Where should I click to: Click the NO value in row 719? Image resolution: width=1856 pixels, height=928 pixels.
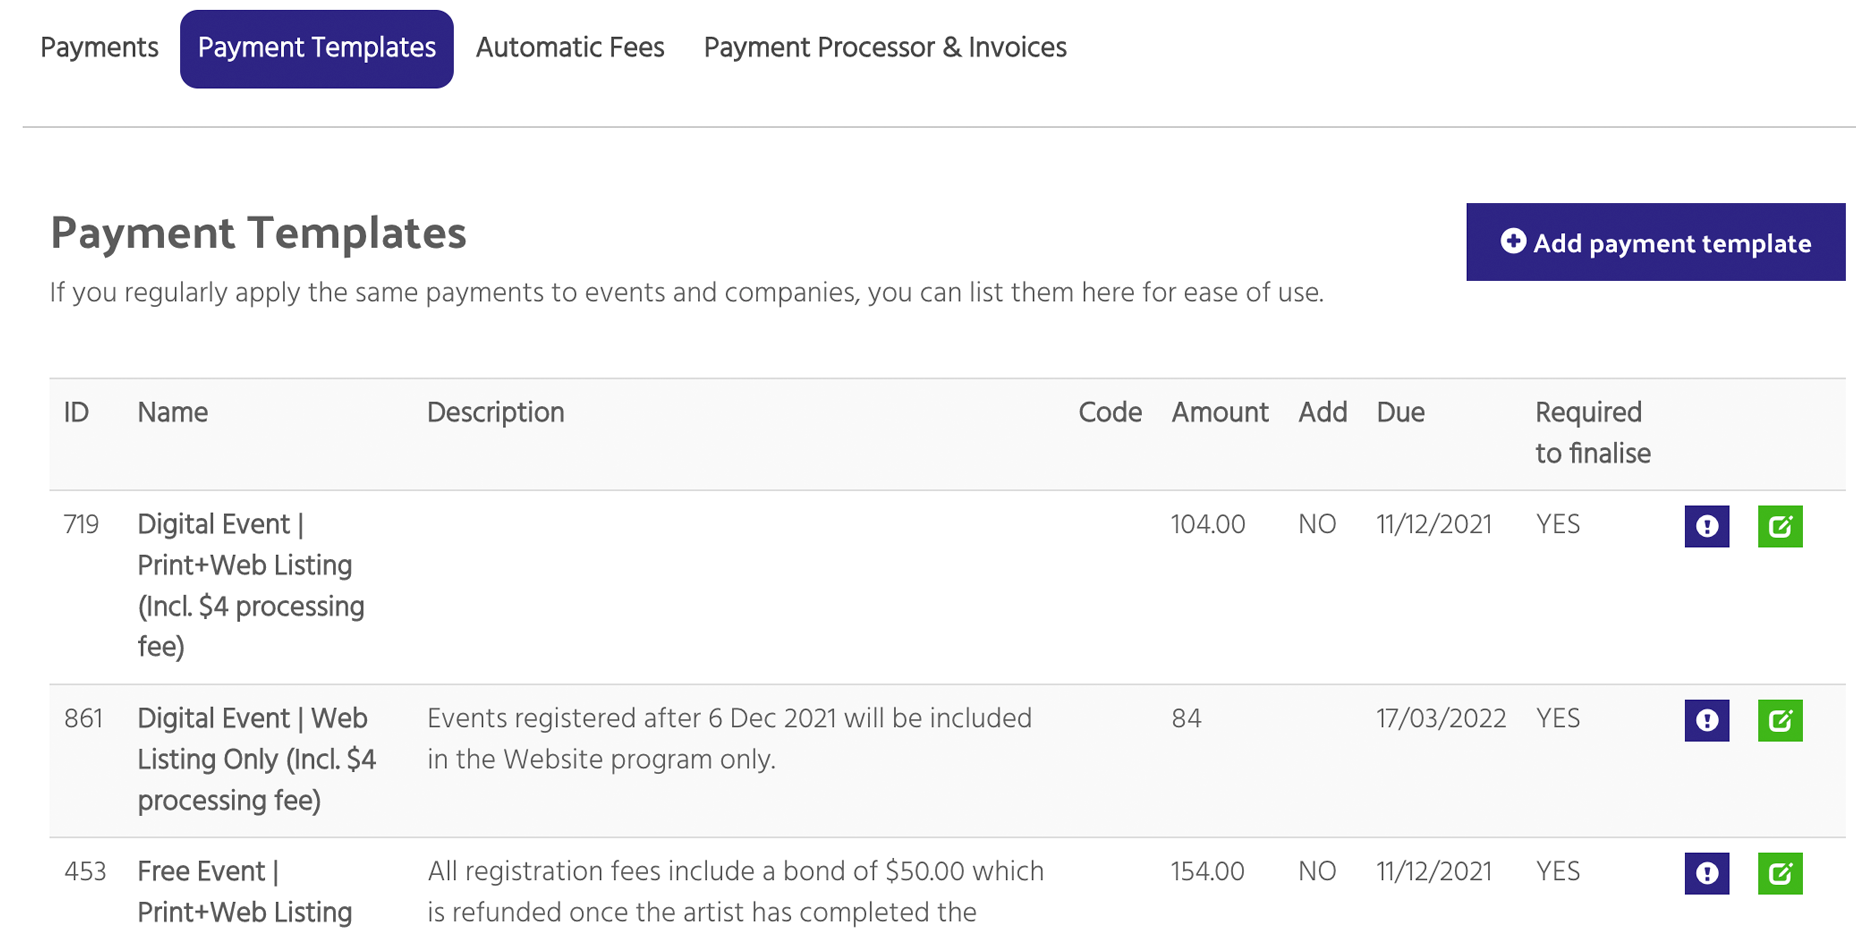tap(1317, 525)
